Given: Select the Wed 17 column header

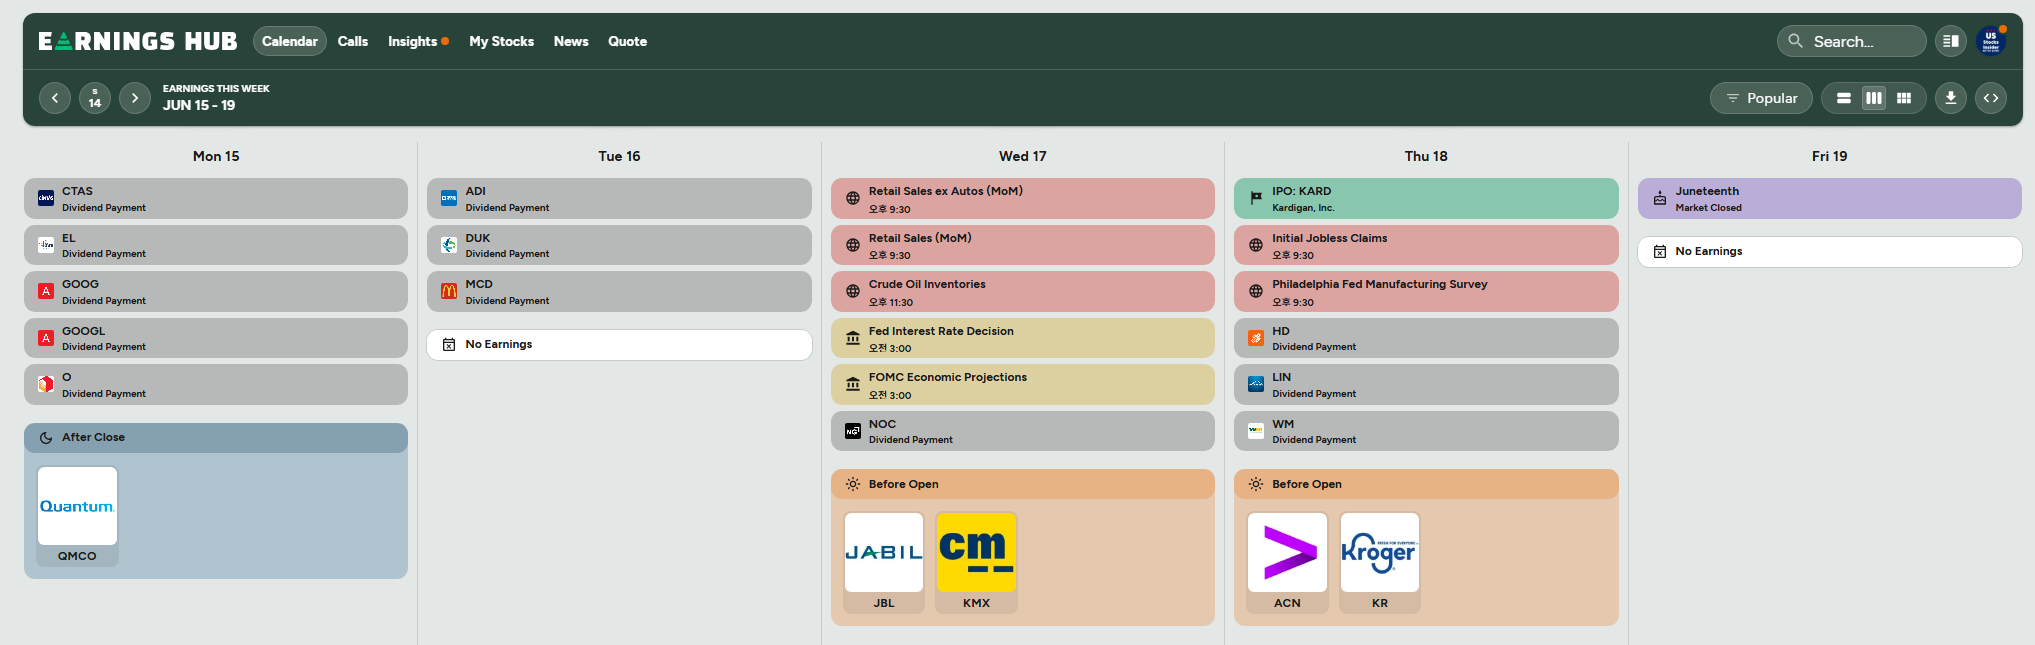Looking at the screenshot, I should (x=1022, y=156).
